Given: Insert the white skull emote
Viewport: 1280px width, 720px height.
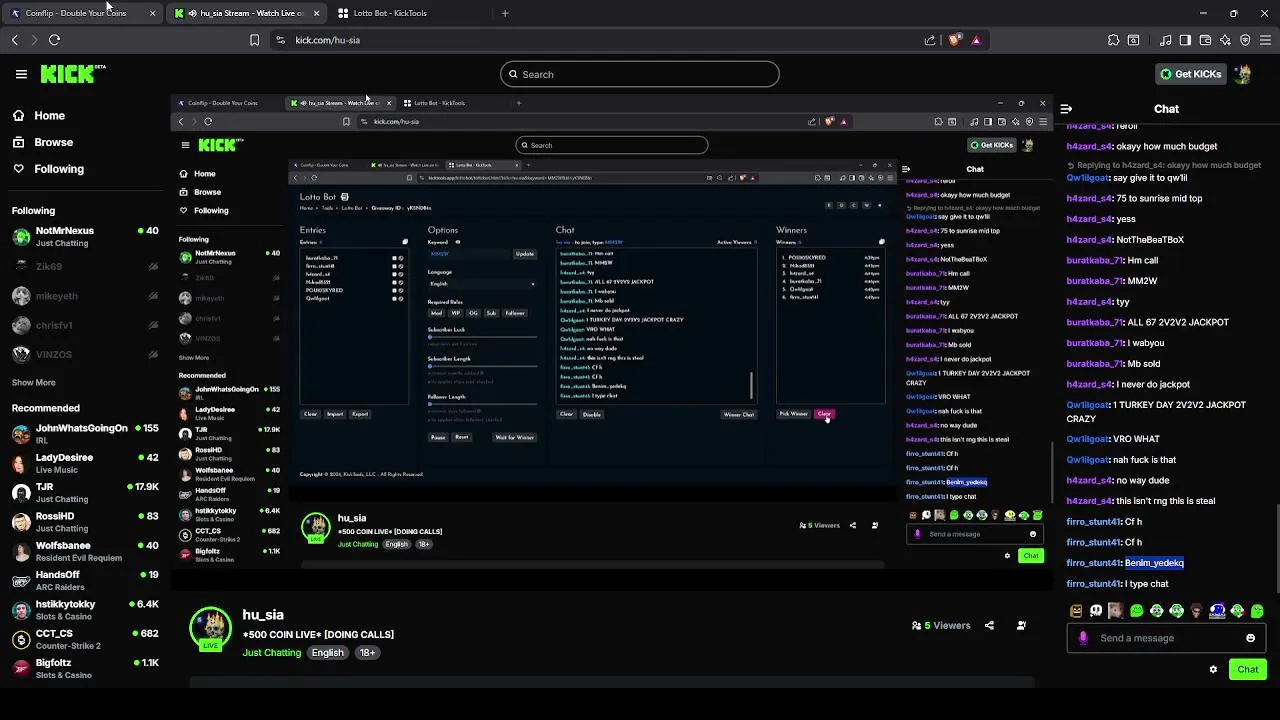Looking at the screenshot, I should tap(1096, 611).
